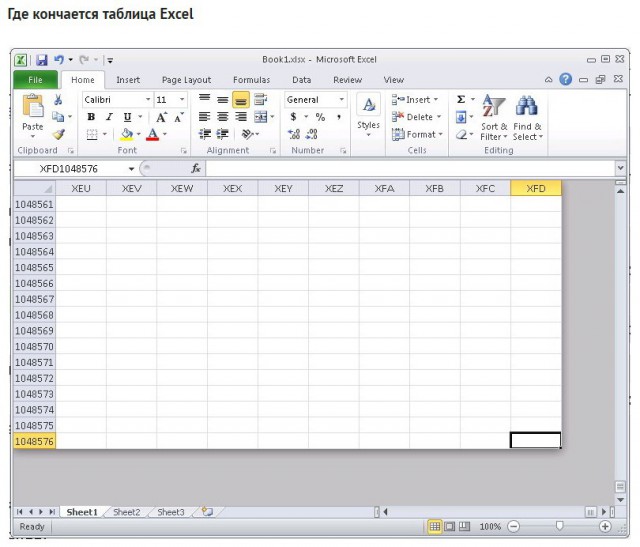
Task: Select the Format Painter brush
Action: 58,134
